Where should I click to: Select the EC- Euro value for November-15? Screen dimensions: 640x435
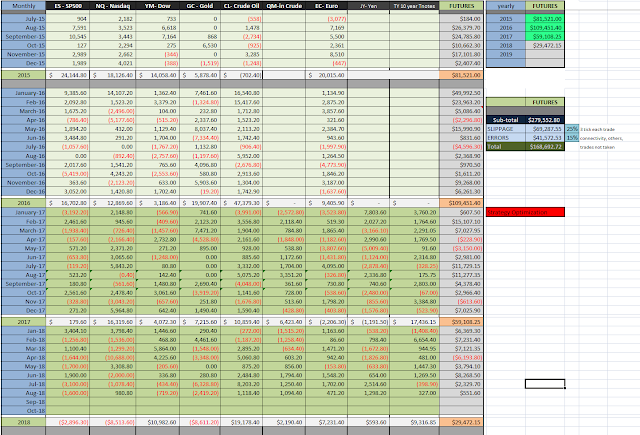coord(327,54)
